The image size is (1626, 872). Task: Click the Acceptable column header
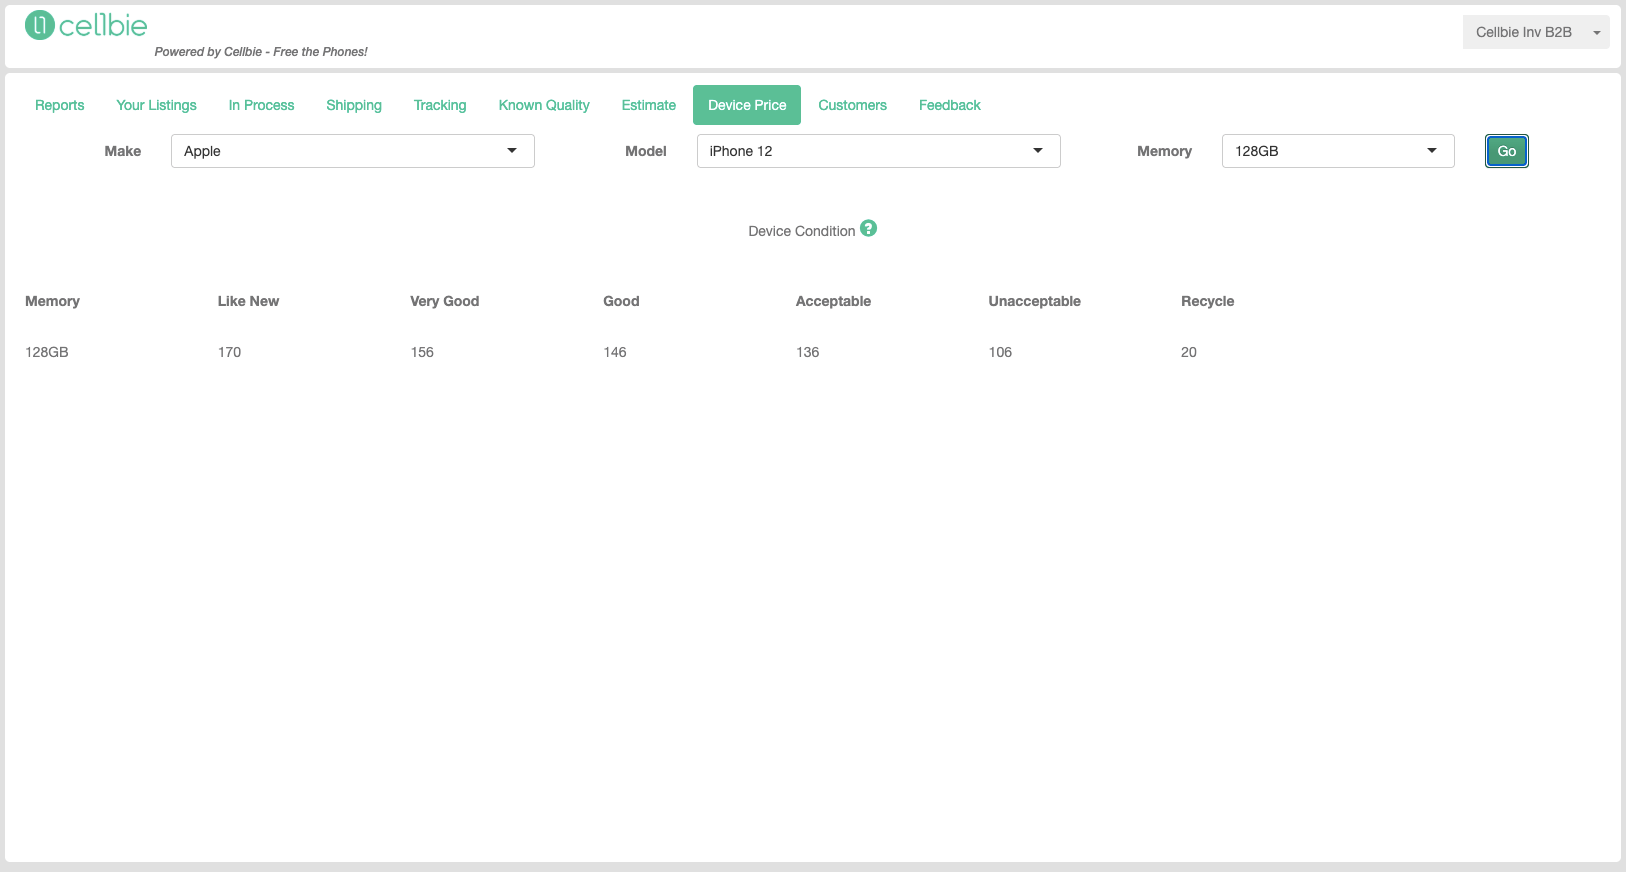pos(833,301)
